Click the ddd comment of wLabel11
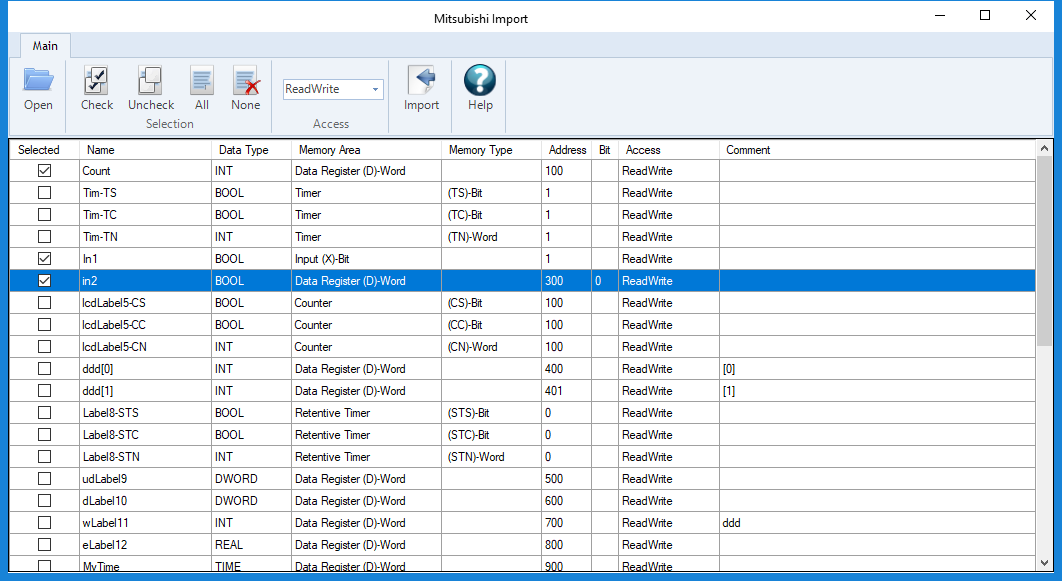This screenshot has width=1062, height=581. (x=877, y=523)
